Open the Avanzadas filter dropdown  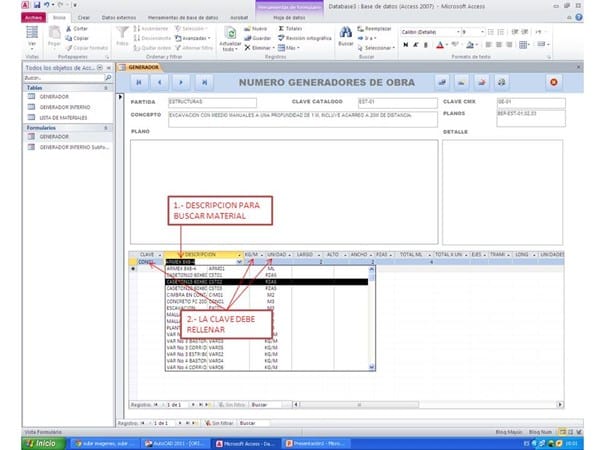193,38
